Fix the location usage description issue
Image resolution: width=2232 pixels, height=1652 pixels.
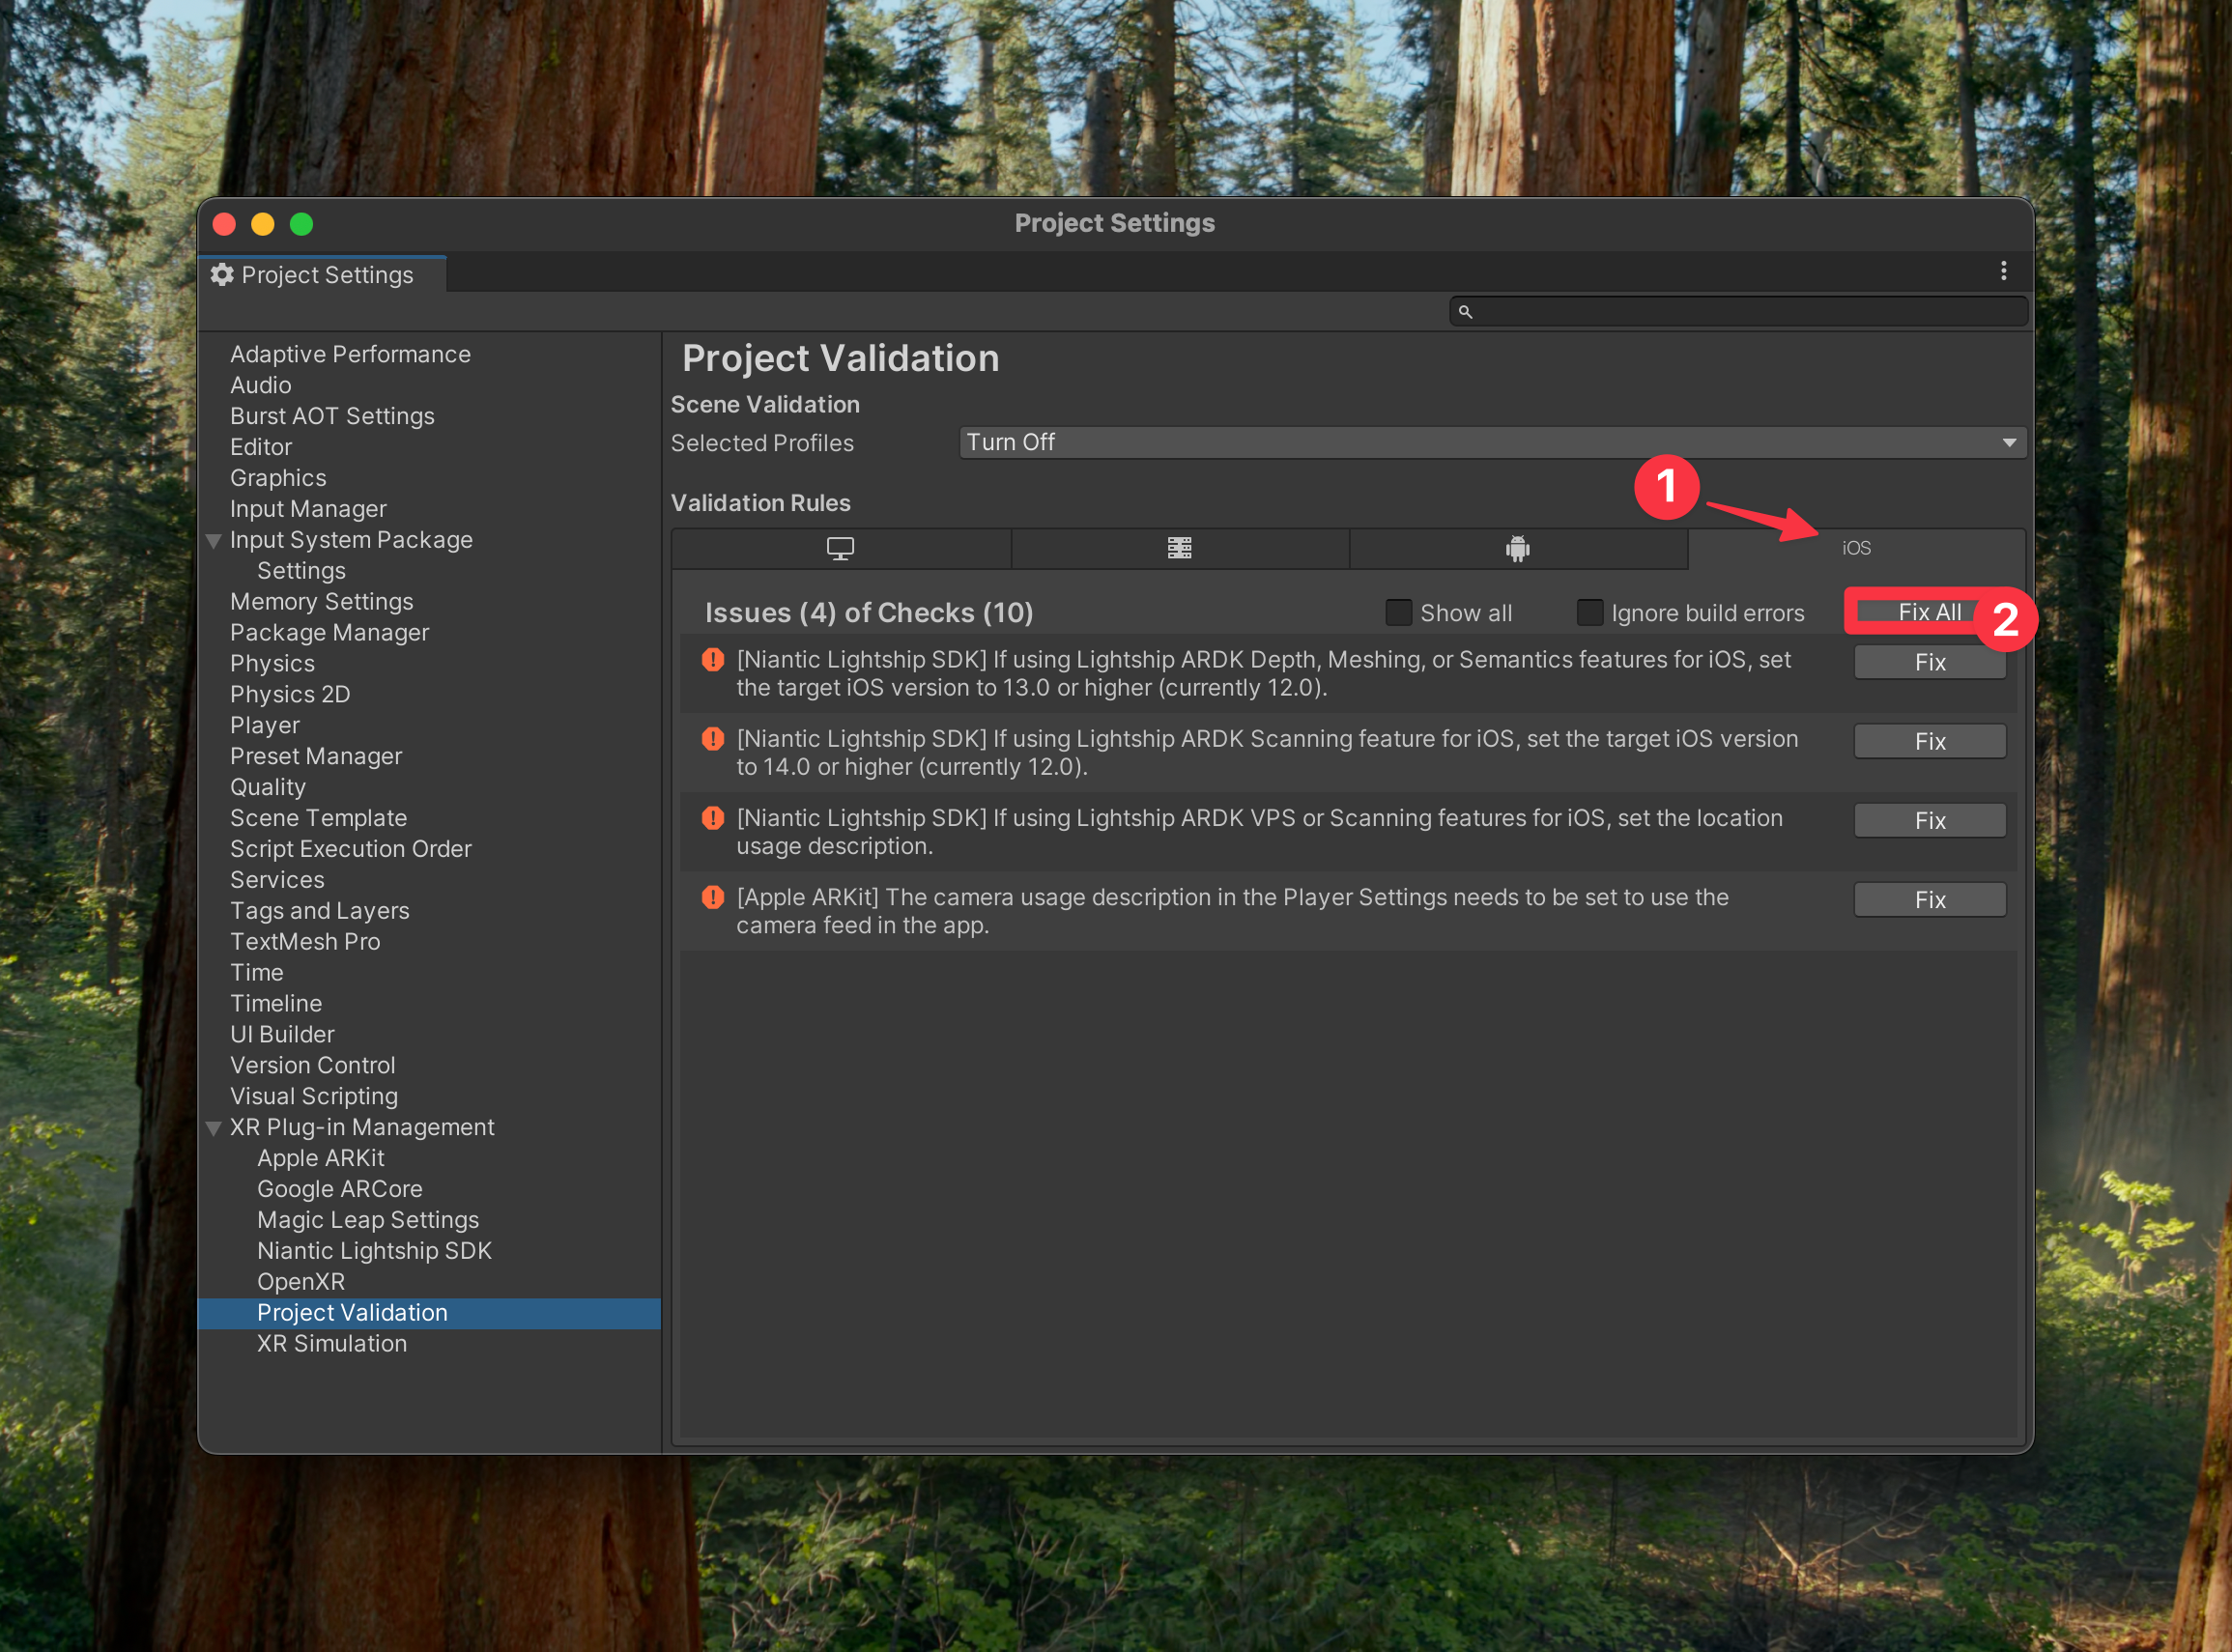point(1929,820)
